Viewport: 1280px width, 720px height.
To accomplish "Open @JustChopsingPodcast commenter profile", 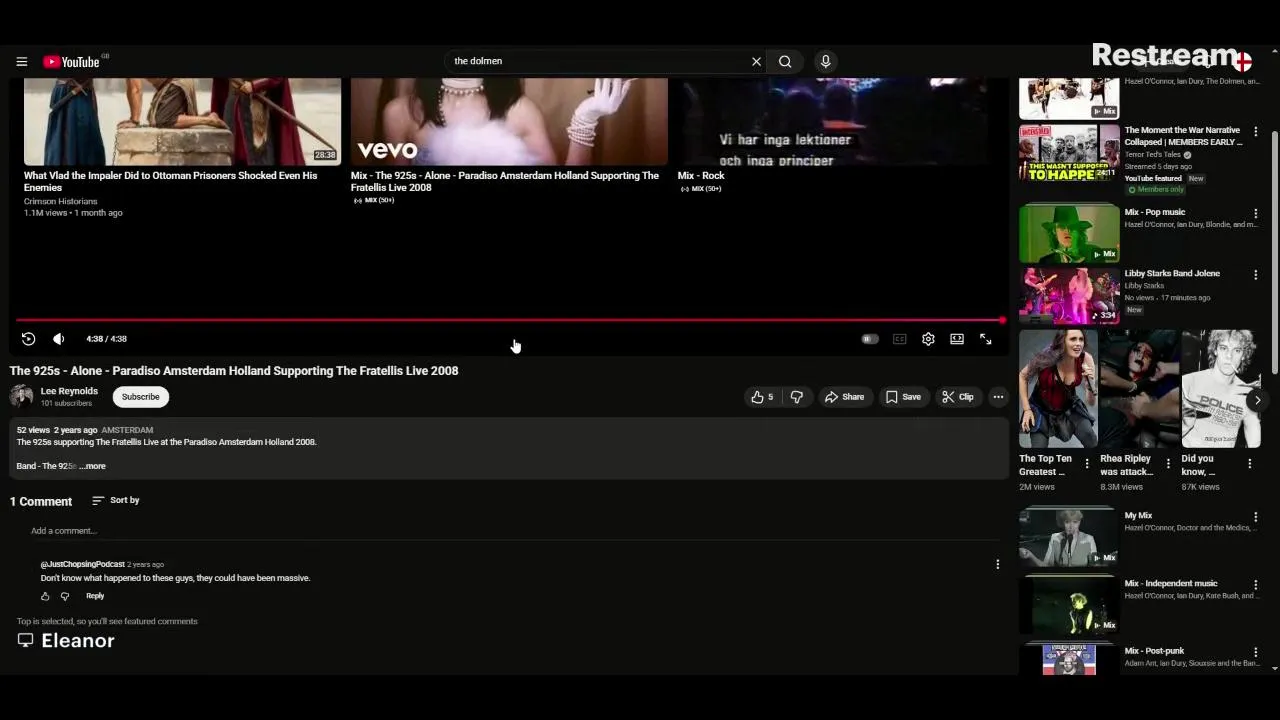I will pyautogui.click(x=82, y=564).
